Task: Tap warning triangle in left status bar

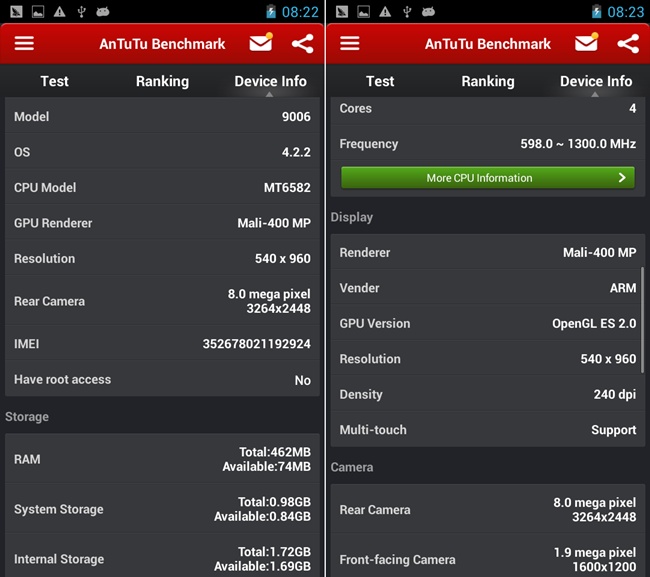Action: pyautogui.click(x=60, y=12)
